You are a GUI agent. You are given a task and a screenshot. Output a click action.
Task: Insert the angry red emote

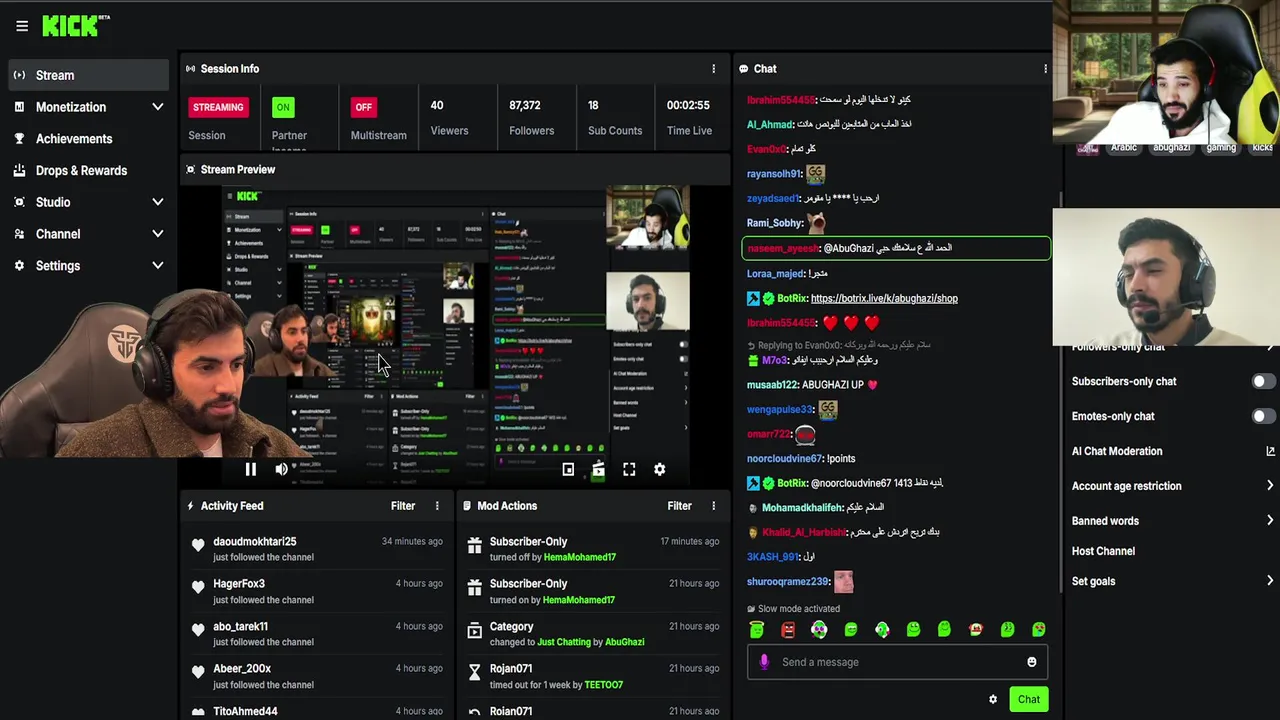click(788, 629)
